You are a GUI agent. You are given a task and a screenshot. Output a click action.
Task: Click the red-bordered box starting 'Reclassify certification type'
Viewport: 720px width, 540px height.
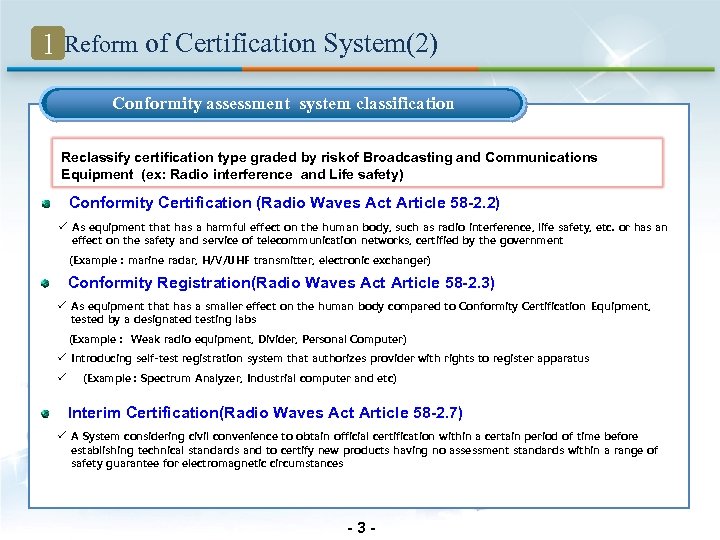point(357,163)
